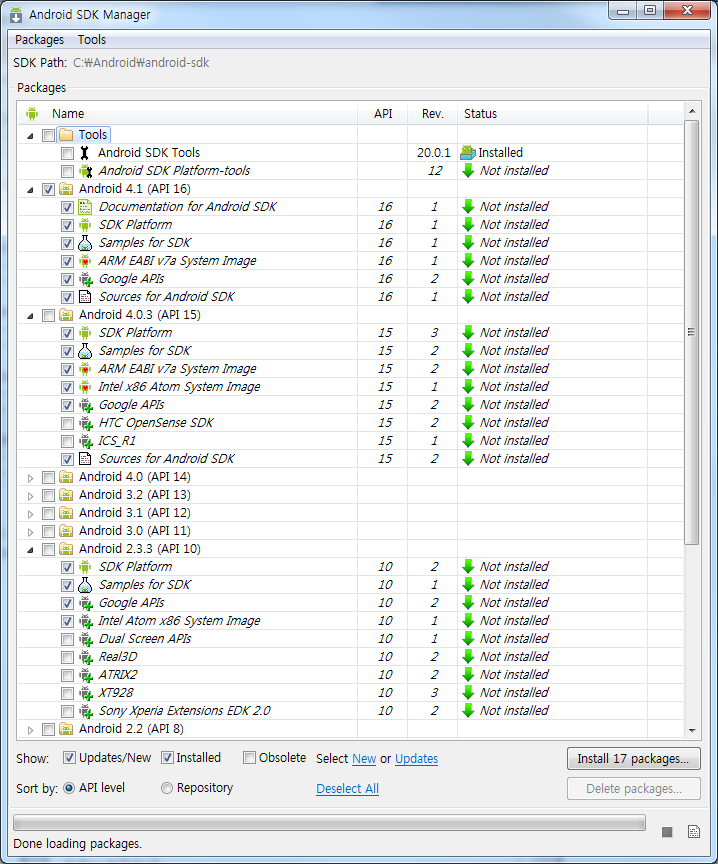Expand the Android 4.0 (API 14) group
This screenshot has height=864, width=718.
(30, 478)
